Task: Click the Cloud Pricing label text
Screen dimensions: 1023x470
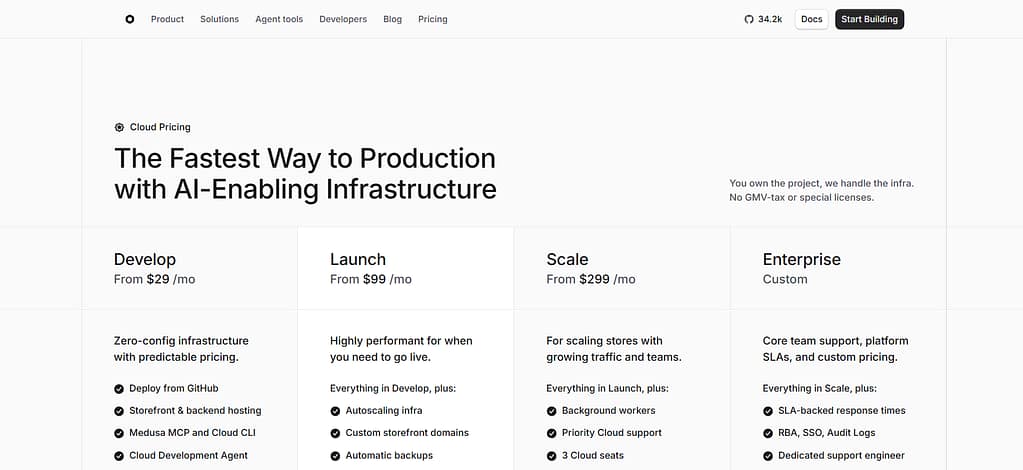Action: tap(160, 127)
